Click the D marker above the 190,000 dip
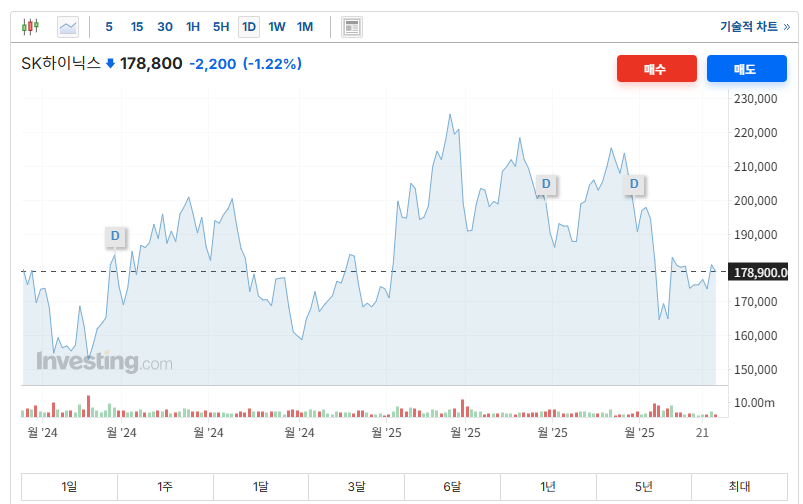Image resolution: width=803 pixels, height=504 pixels. point(546,184)
